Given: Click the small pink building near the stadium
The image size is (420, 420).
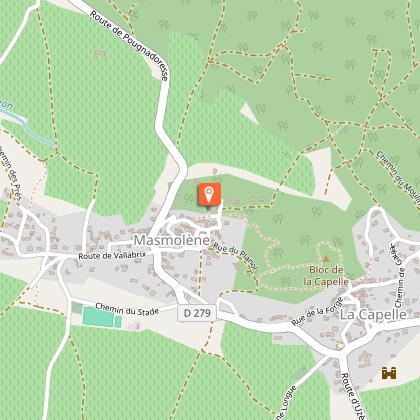Looking at the screenshot, I should pyautogui.click(x=134, y=326).
